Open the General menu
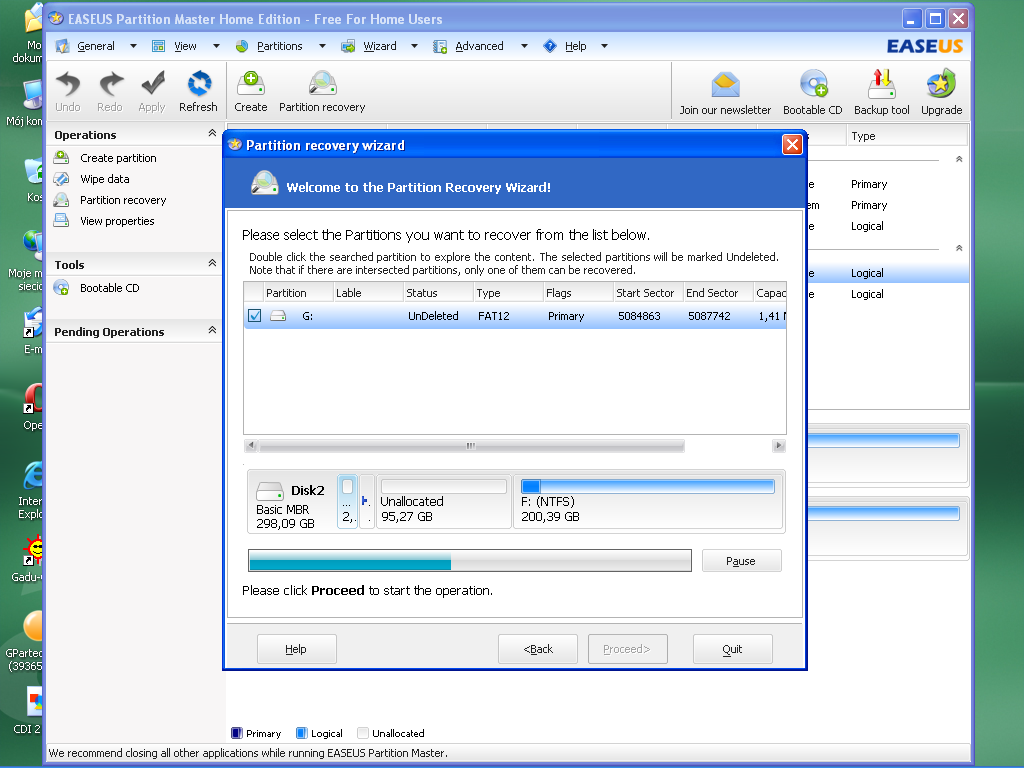The width and height of the screenshot is (1024, 768). point(95,46)
